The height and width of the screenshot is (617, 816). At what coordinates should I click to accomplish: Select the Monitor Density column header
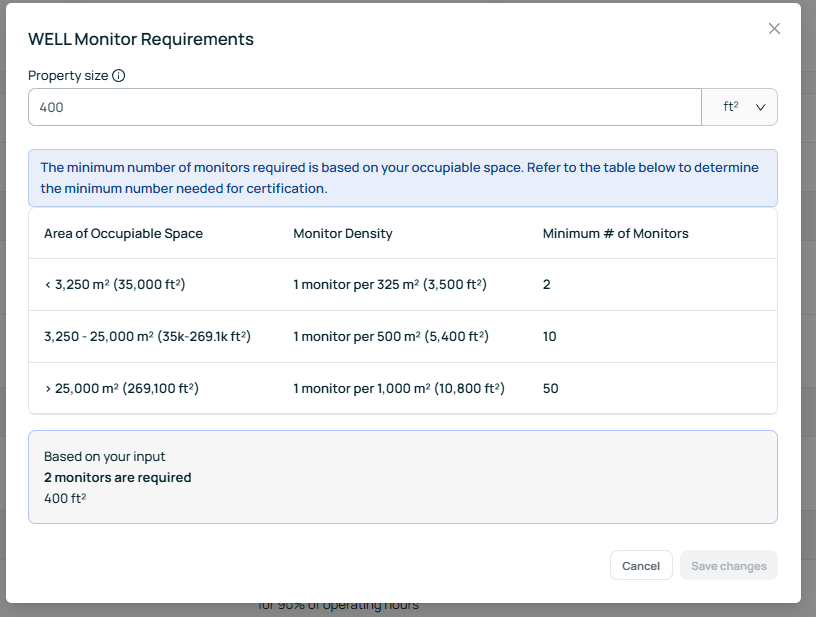coord(342,234)
